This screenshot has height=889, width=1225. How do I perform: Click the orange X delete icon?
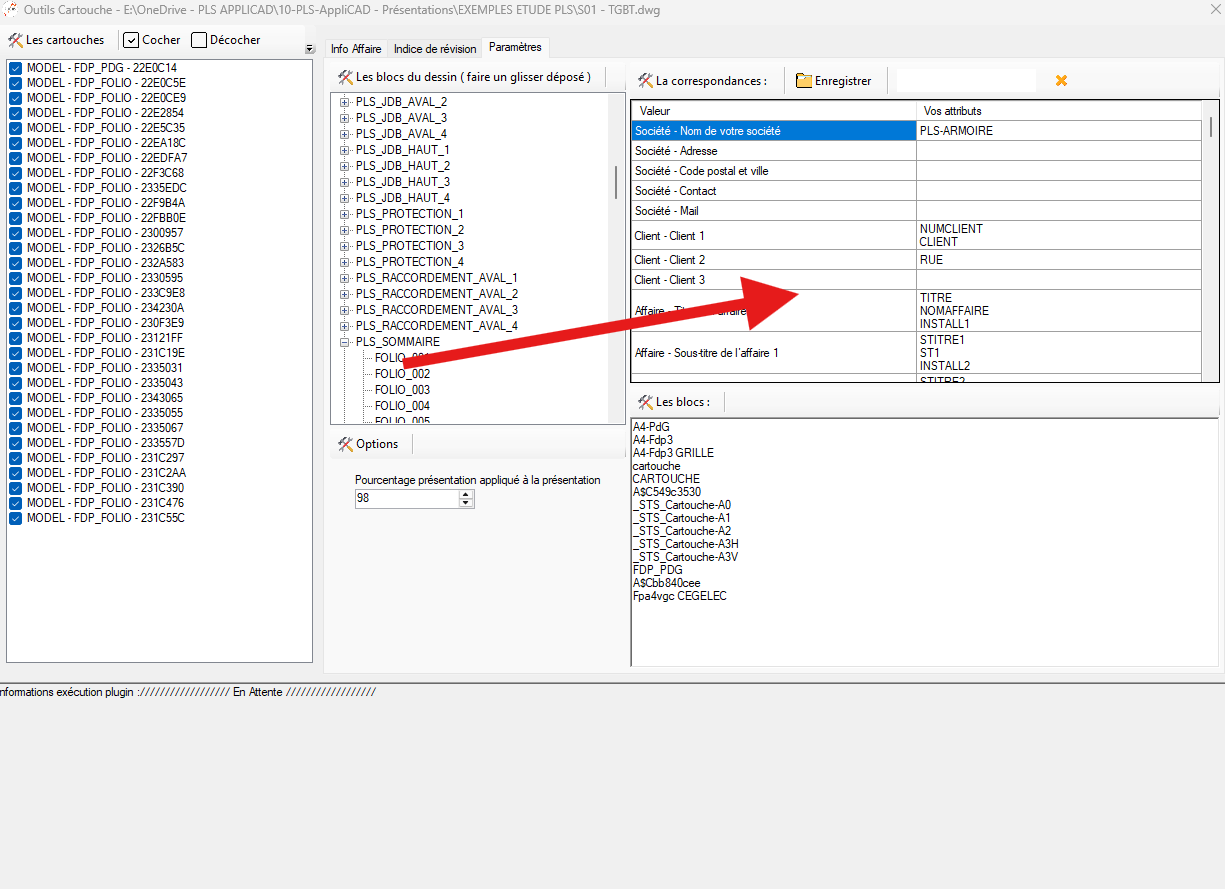point(1061,81)
